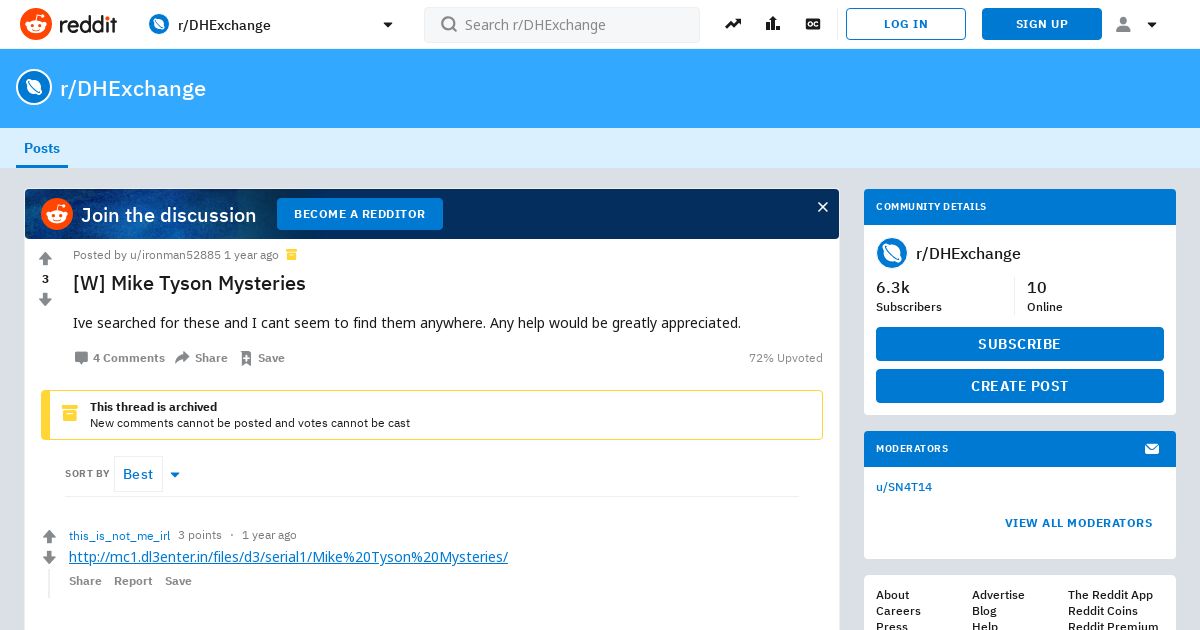This screenshot has height=630, width=1200.
Task: Save the Mike Tyson Mysteries post
Action: [x=262, y=358]
